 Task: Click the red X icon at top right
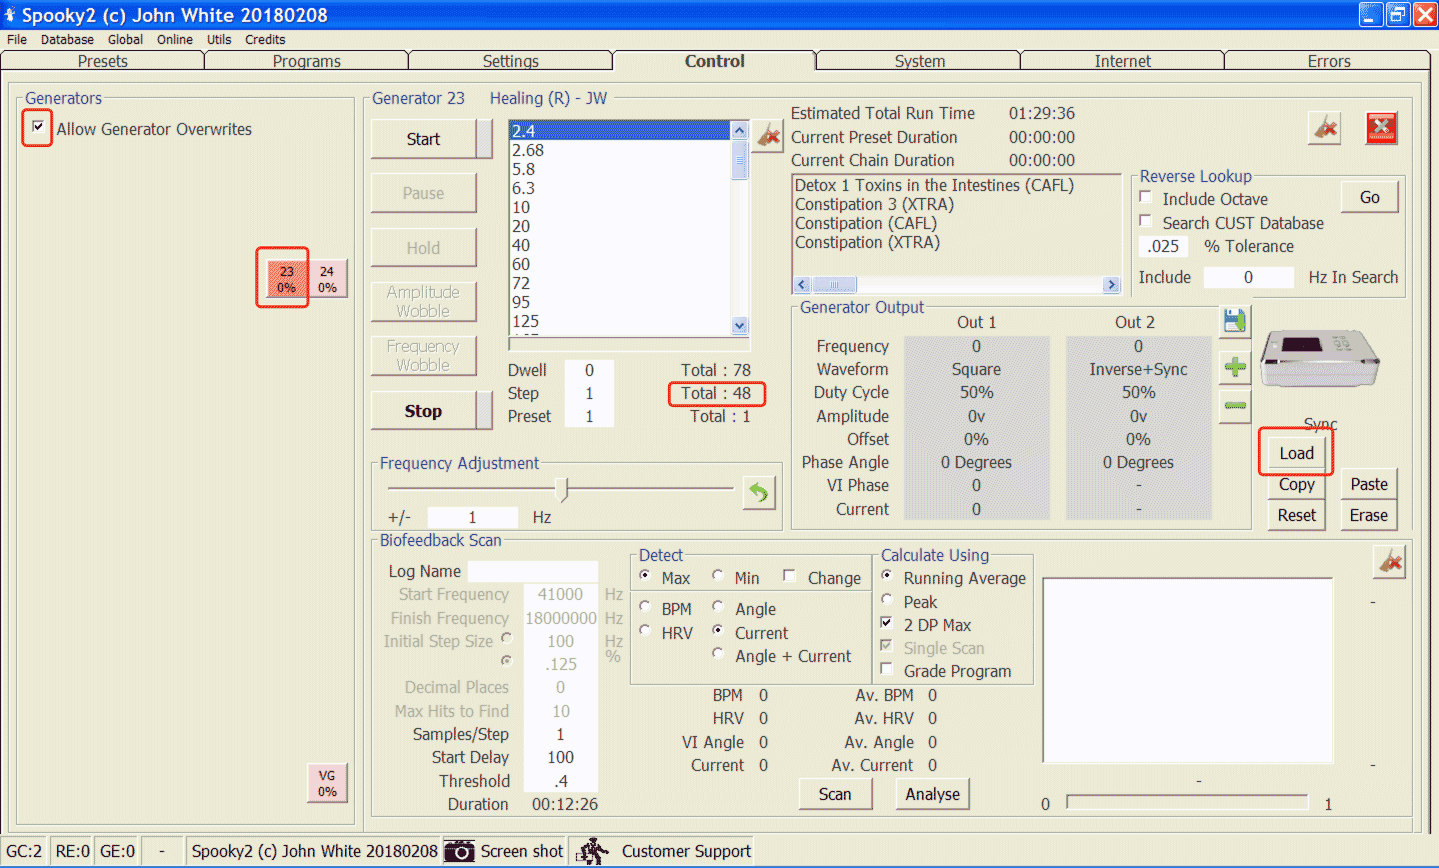(x=1381, y=128)
